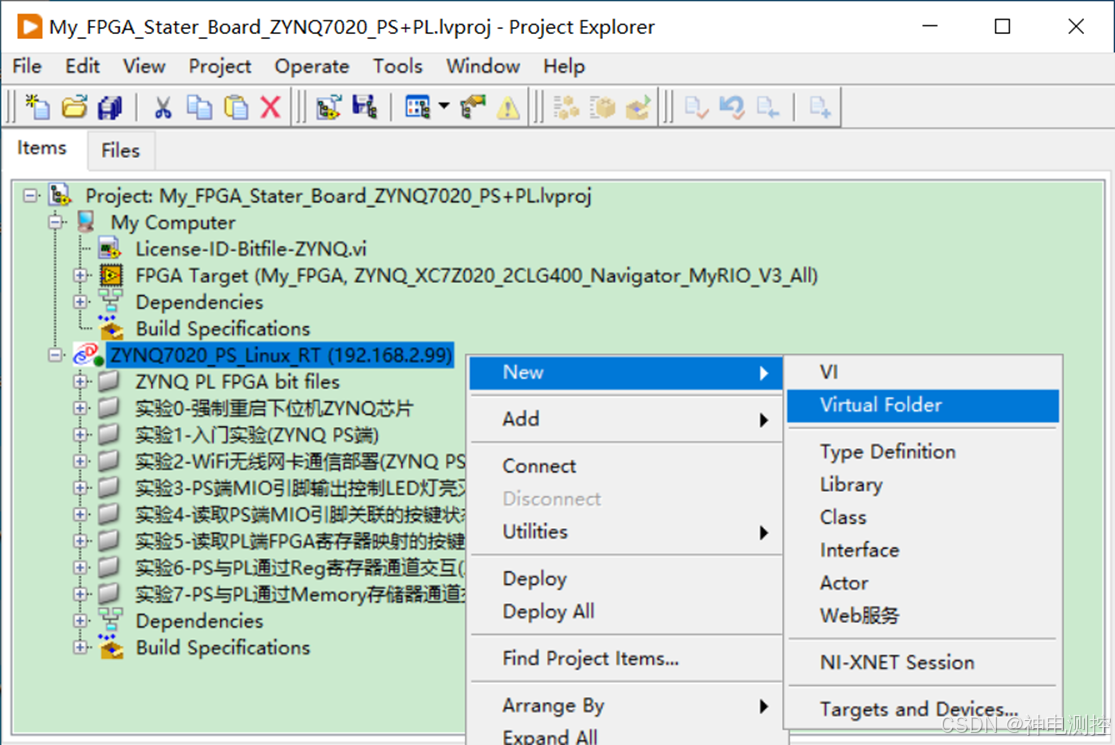Open the File menu

27,67
